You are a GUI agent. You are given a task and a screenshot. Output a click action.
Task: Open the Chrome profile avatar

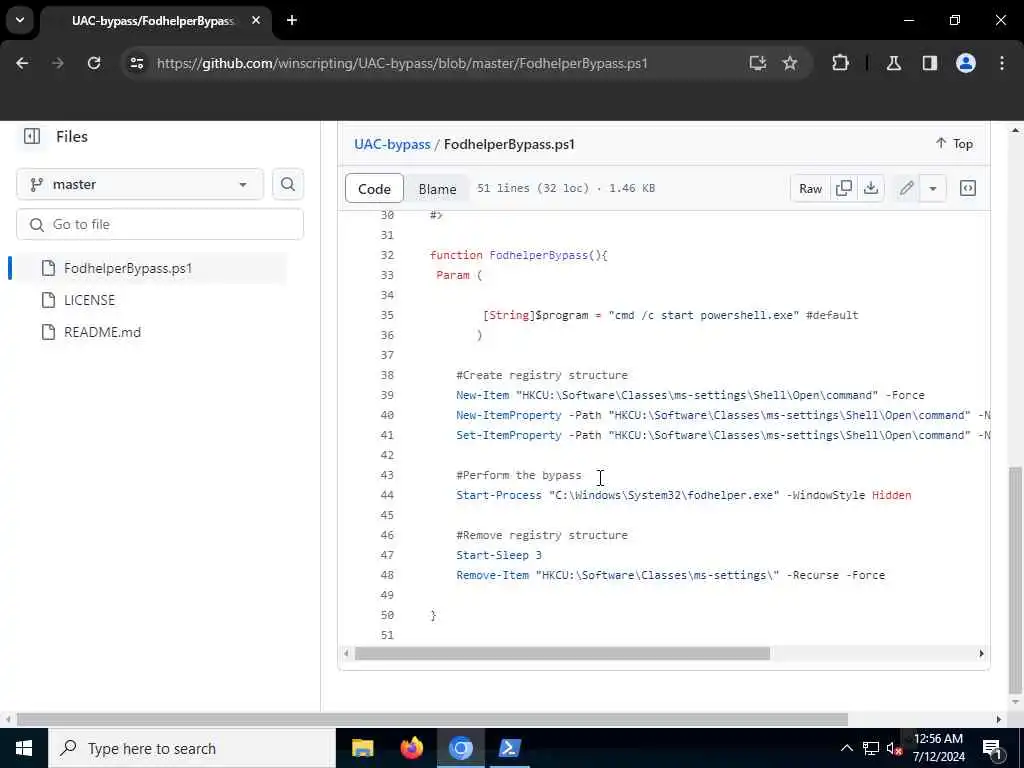(966, 63)
